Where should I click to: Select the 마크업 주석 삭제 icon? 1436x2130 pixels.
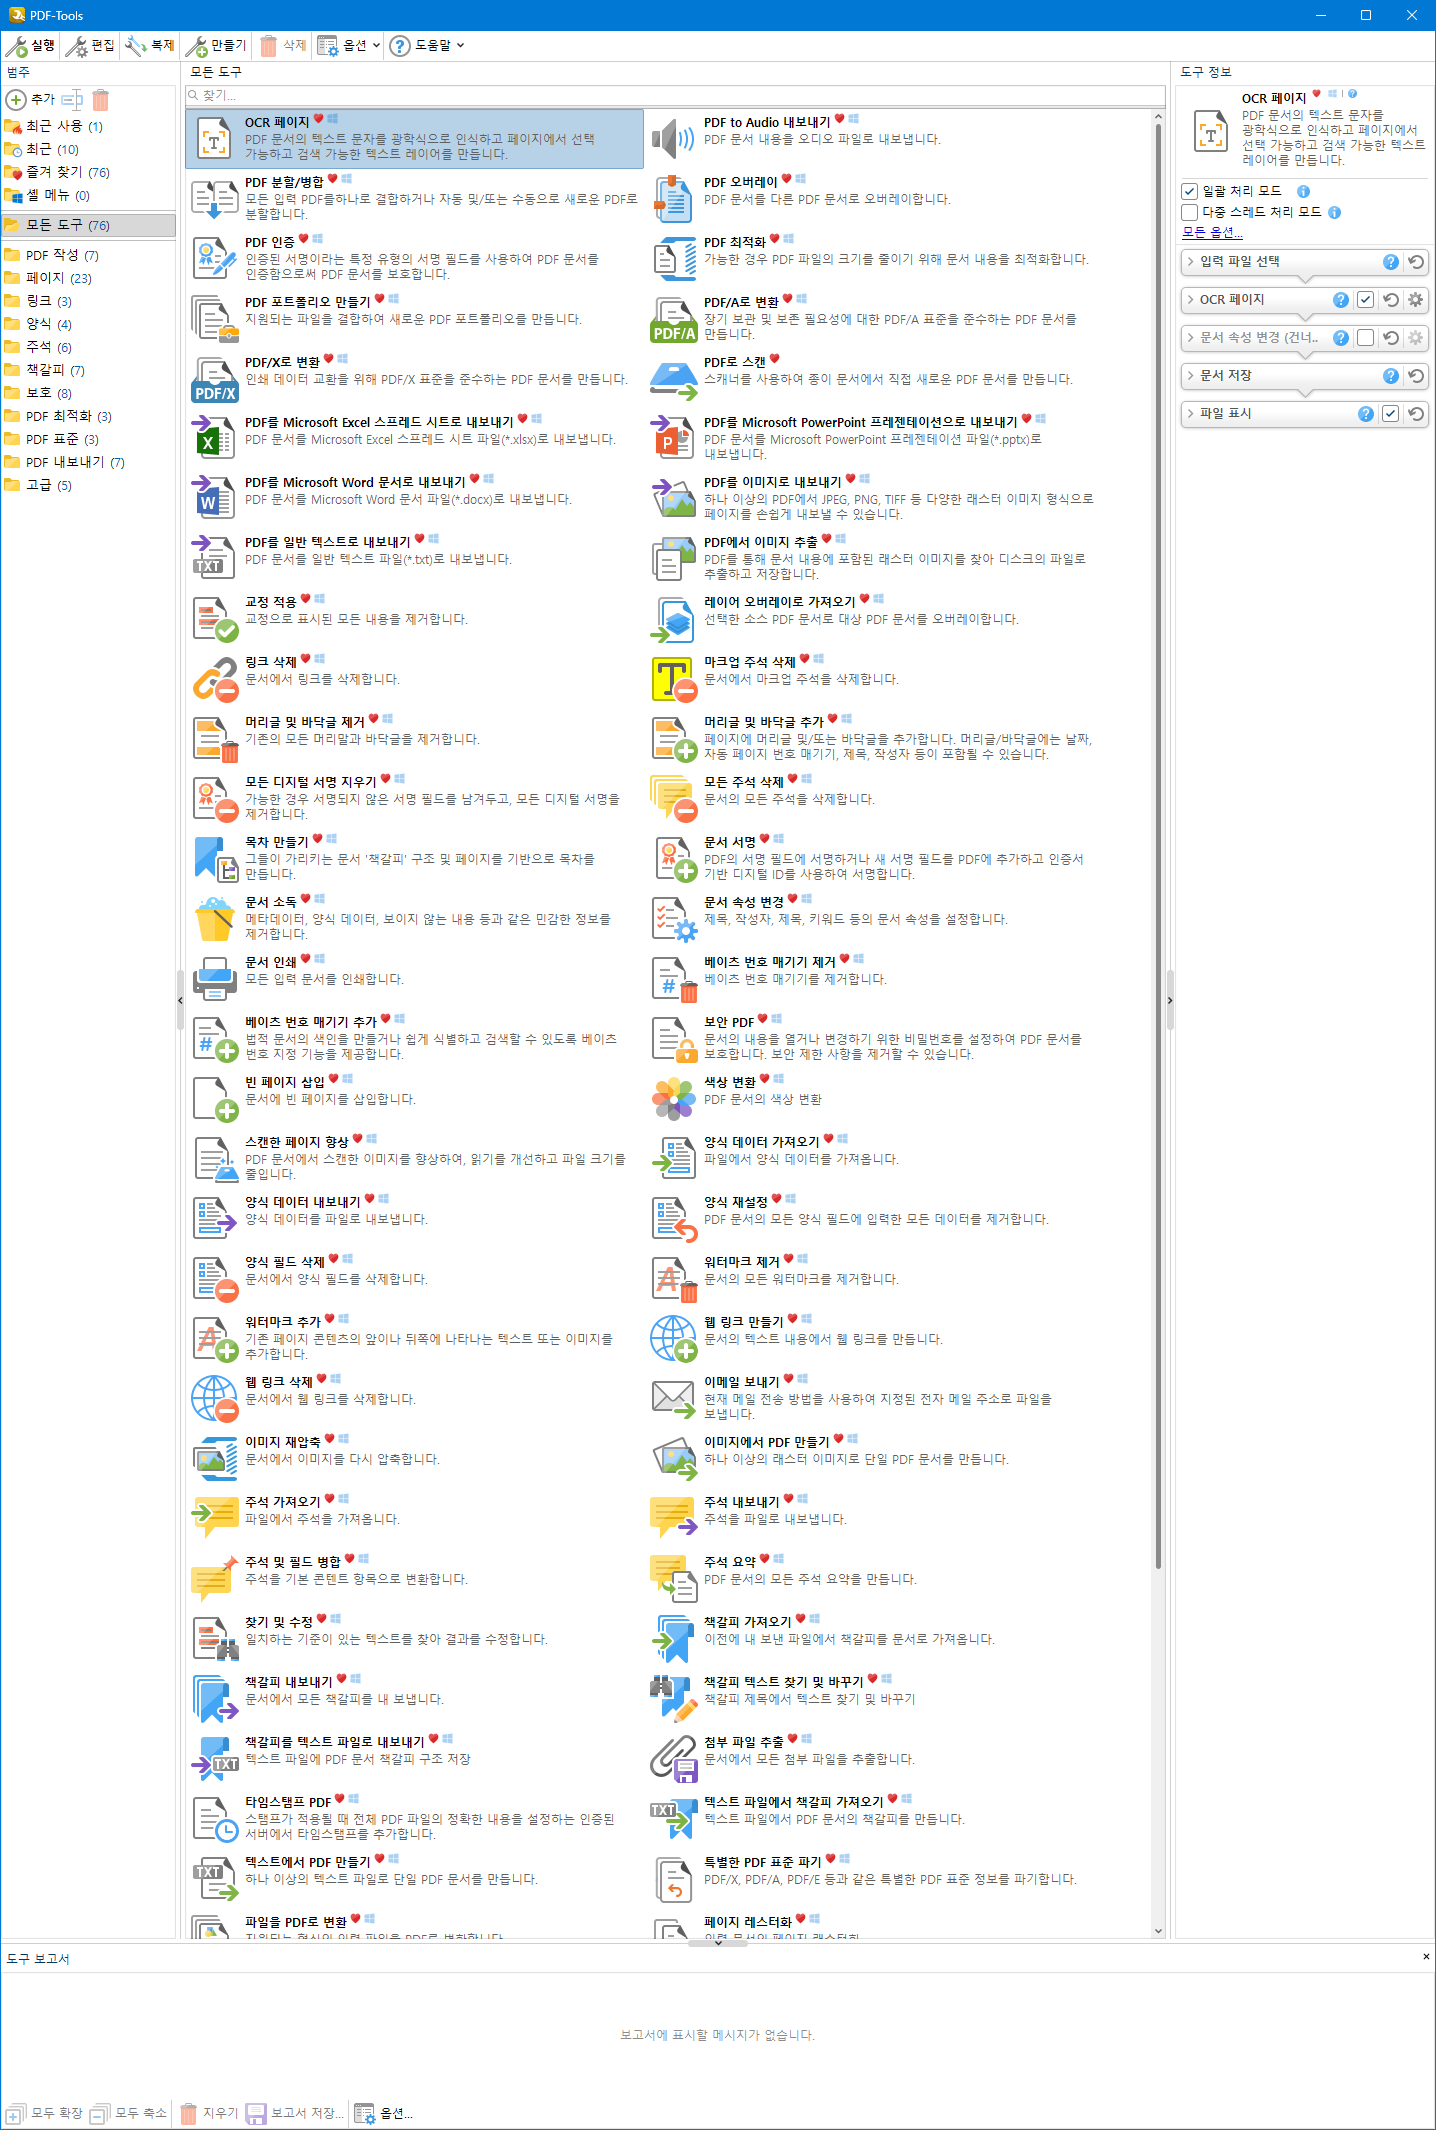tap(673, 679)
